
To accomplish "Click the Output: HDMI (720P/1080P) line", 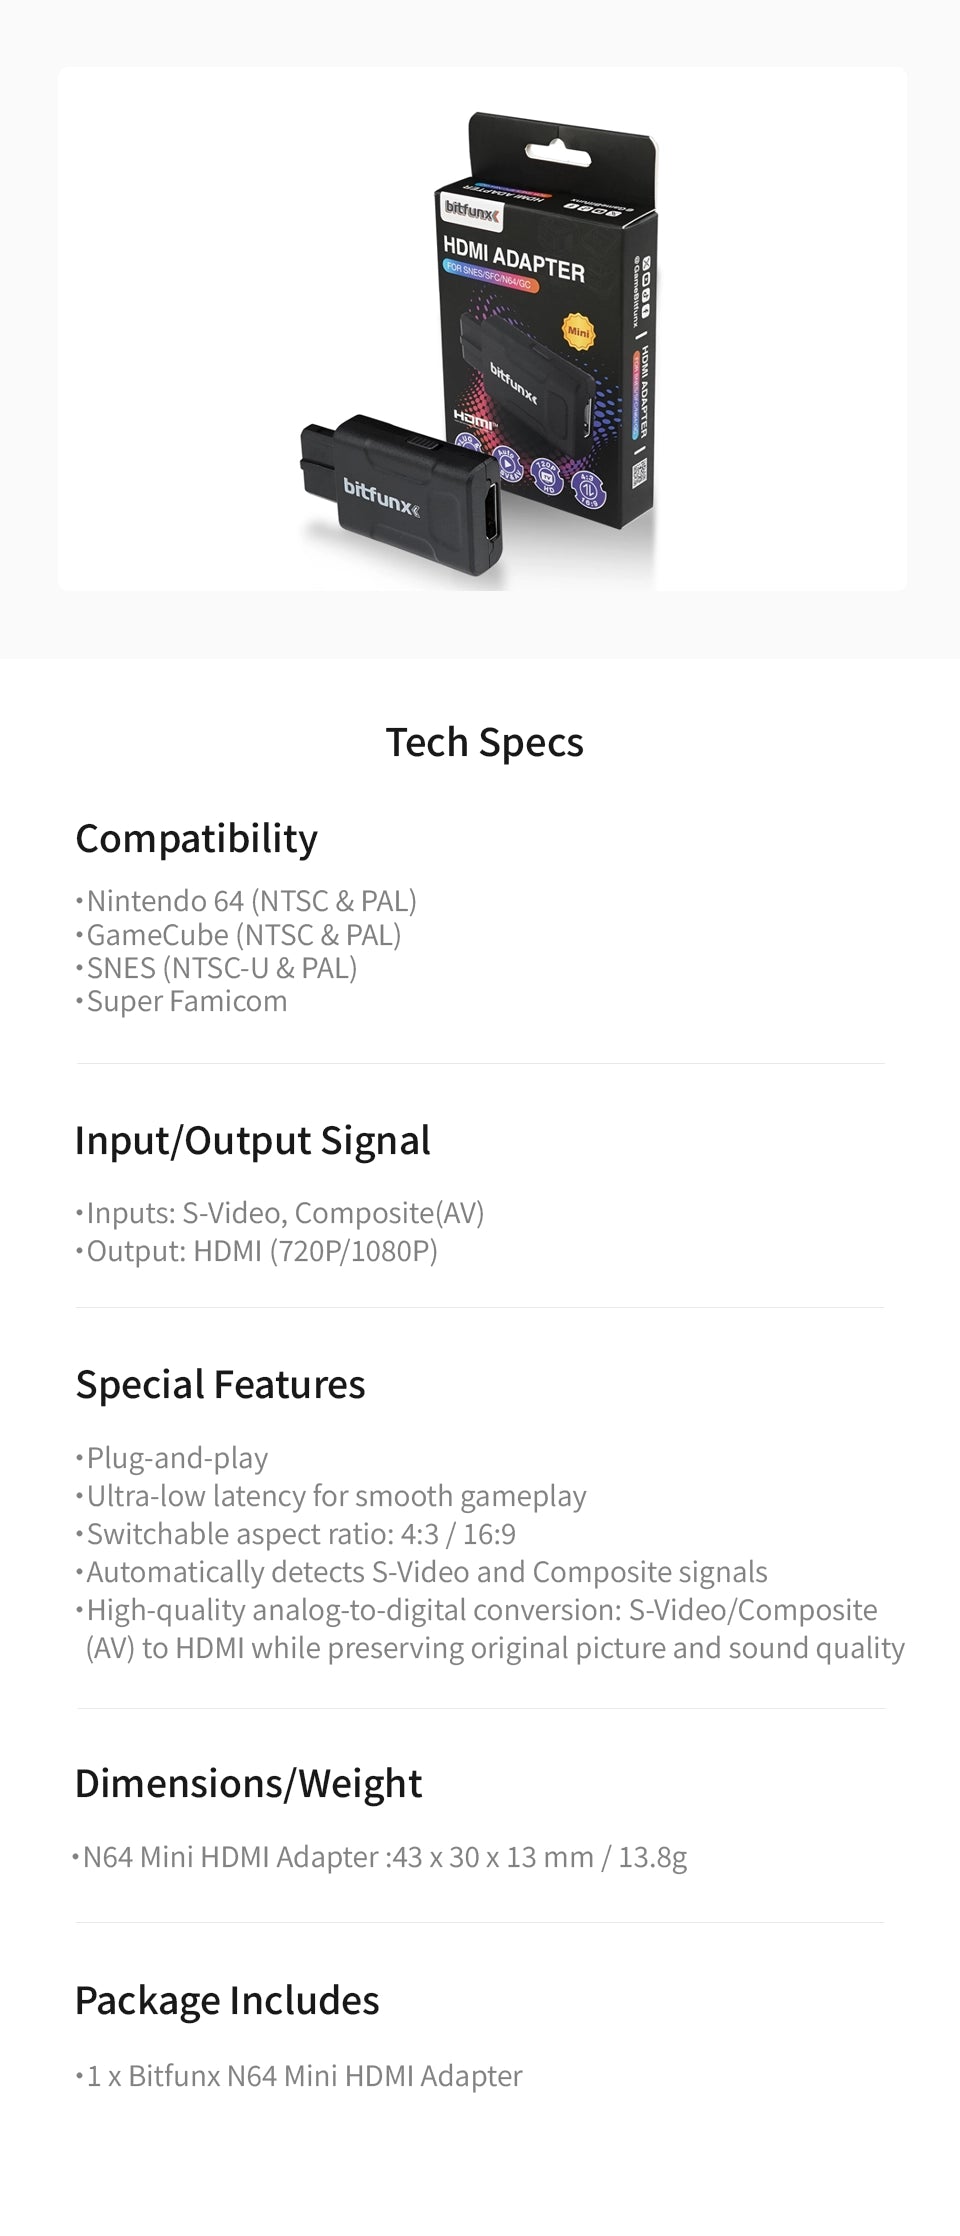I will pos(262,1251).
